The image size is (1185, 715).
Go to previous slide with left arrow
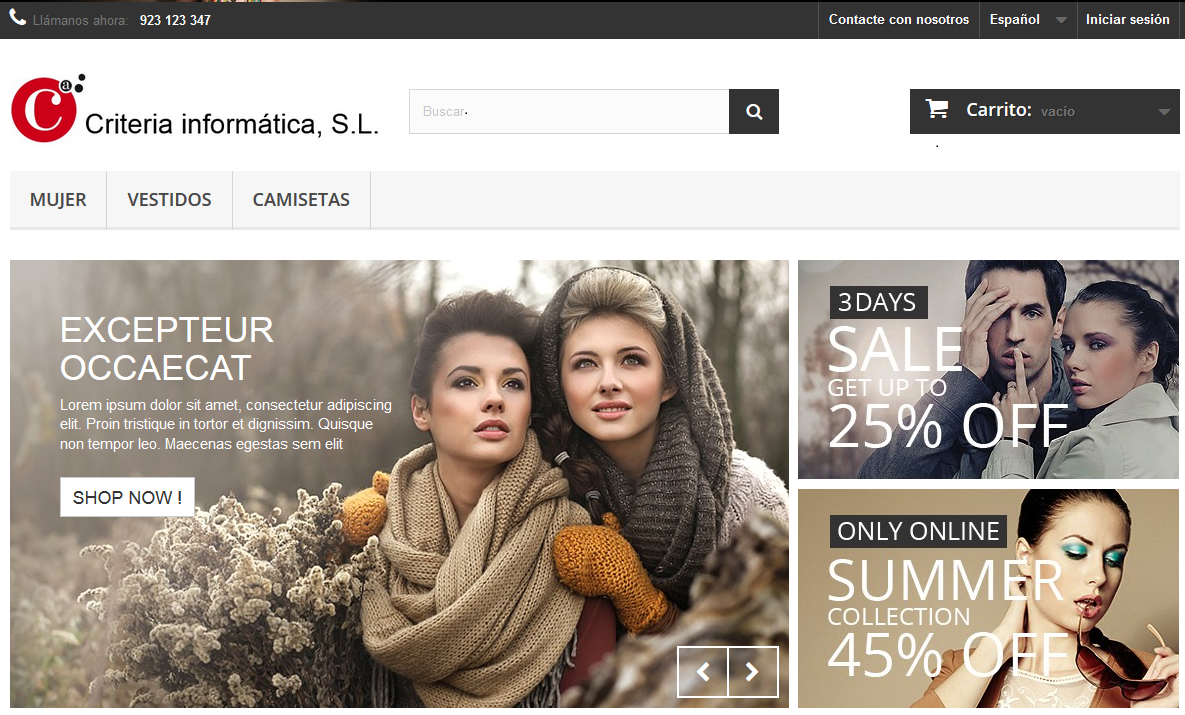point(703,671)
